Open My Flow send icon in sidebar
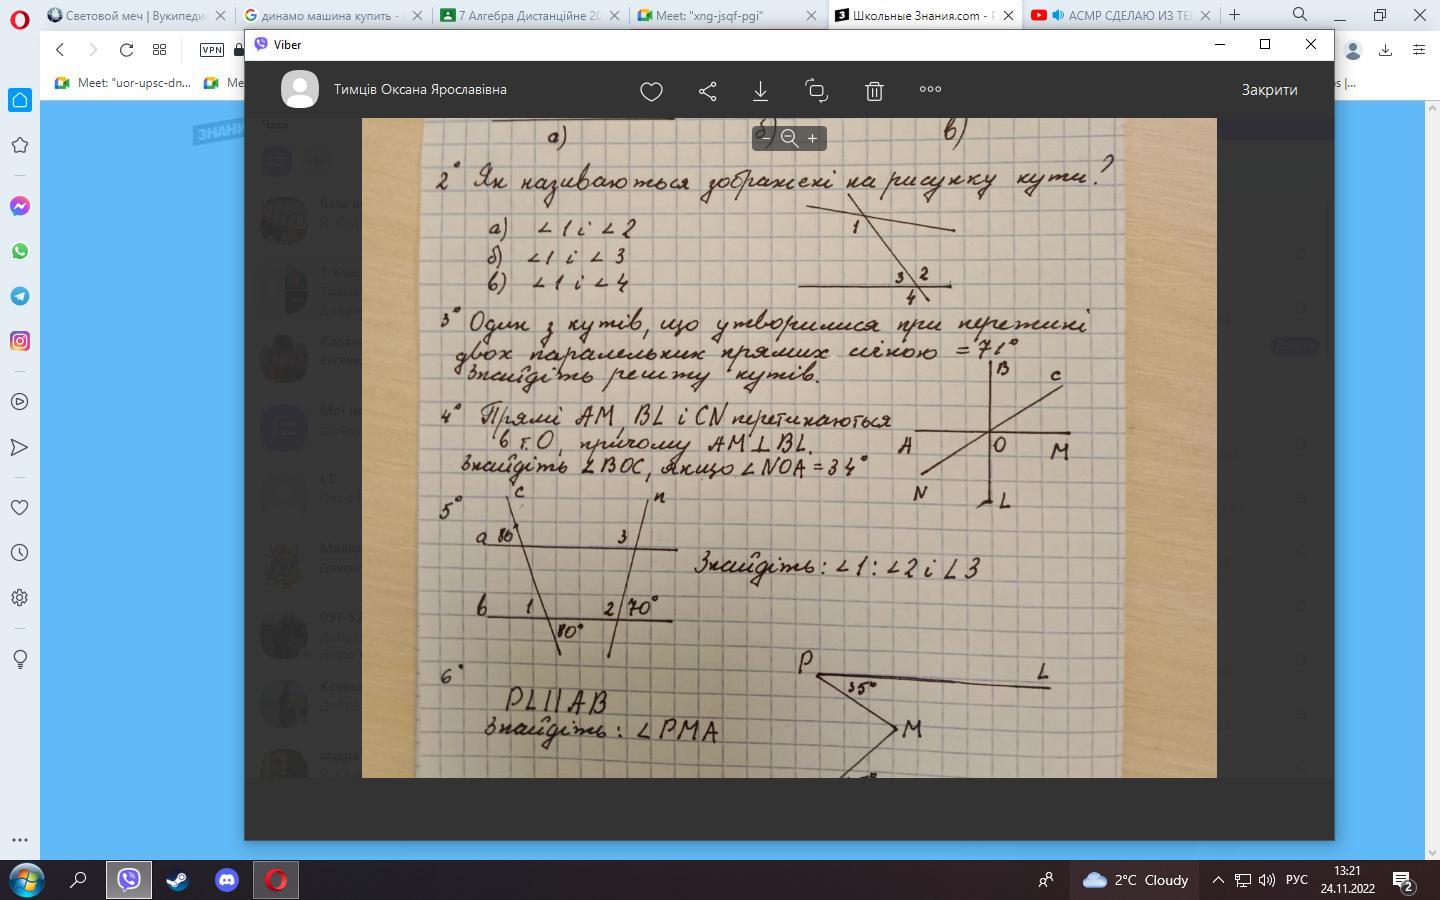 19,447
